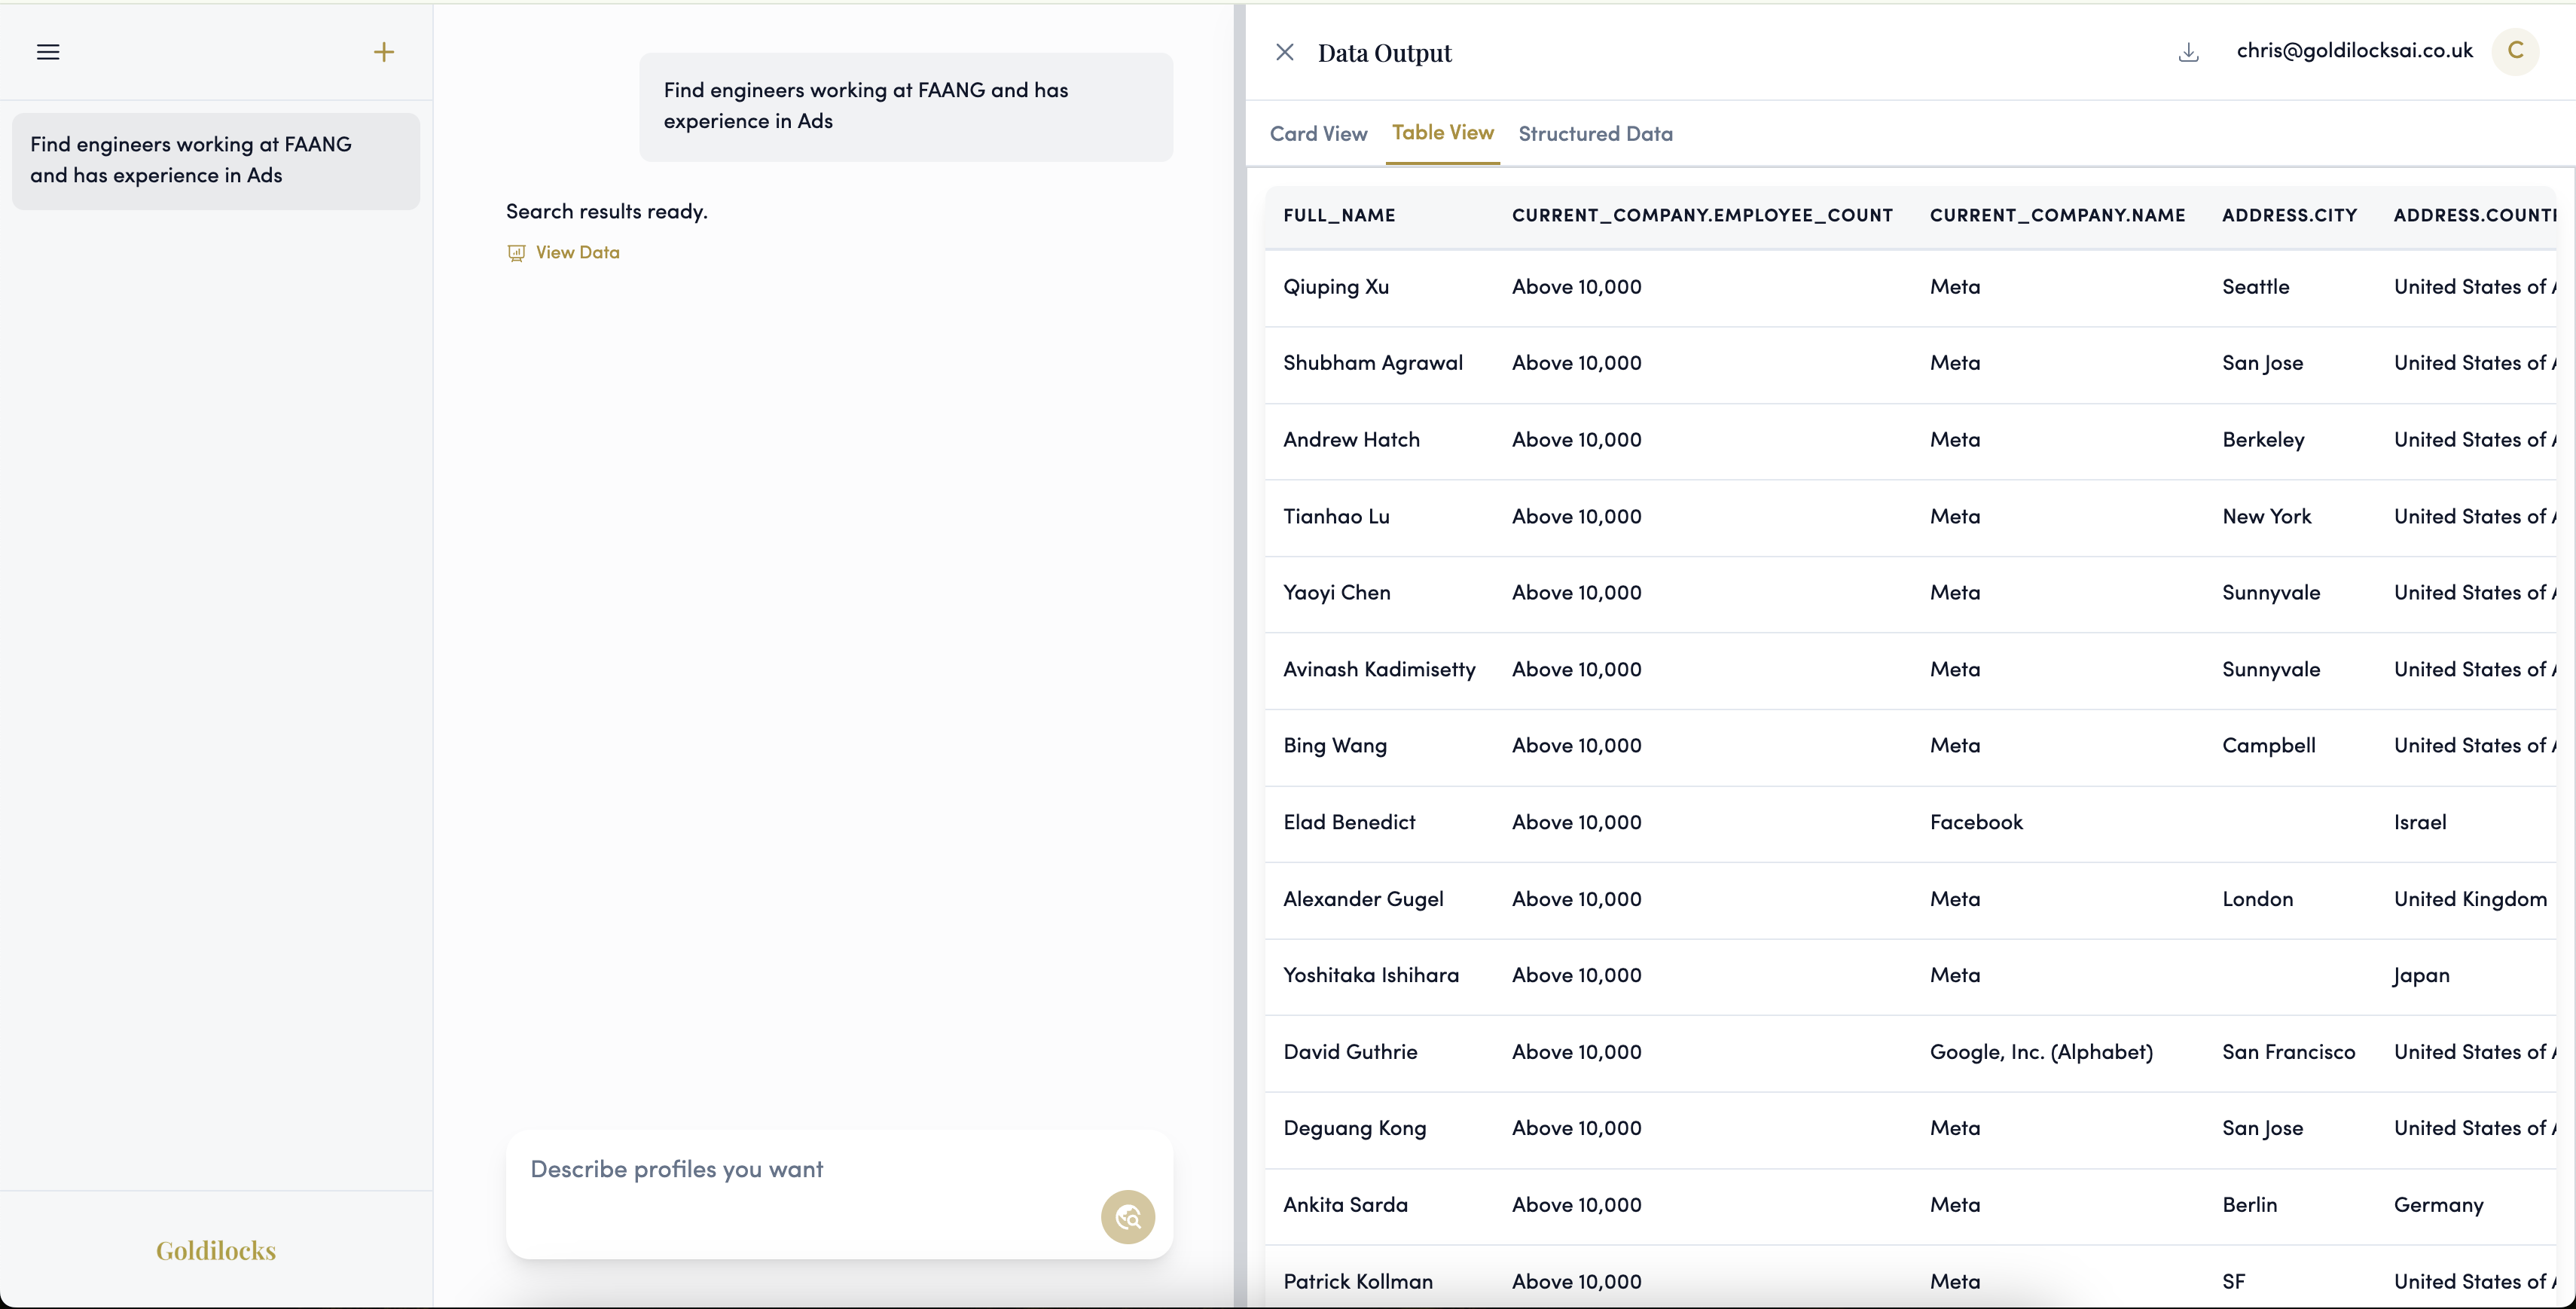Select the Bing Wang name cell

[1335, 746]
